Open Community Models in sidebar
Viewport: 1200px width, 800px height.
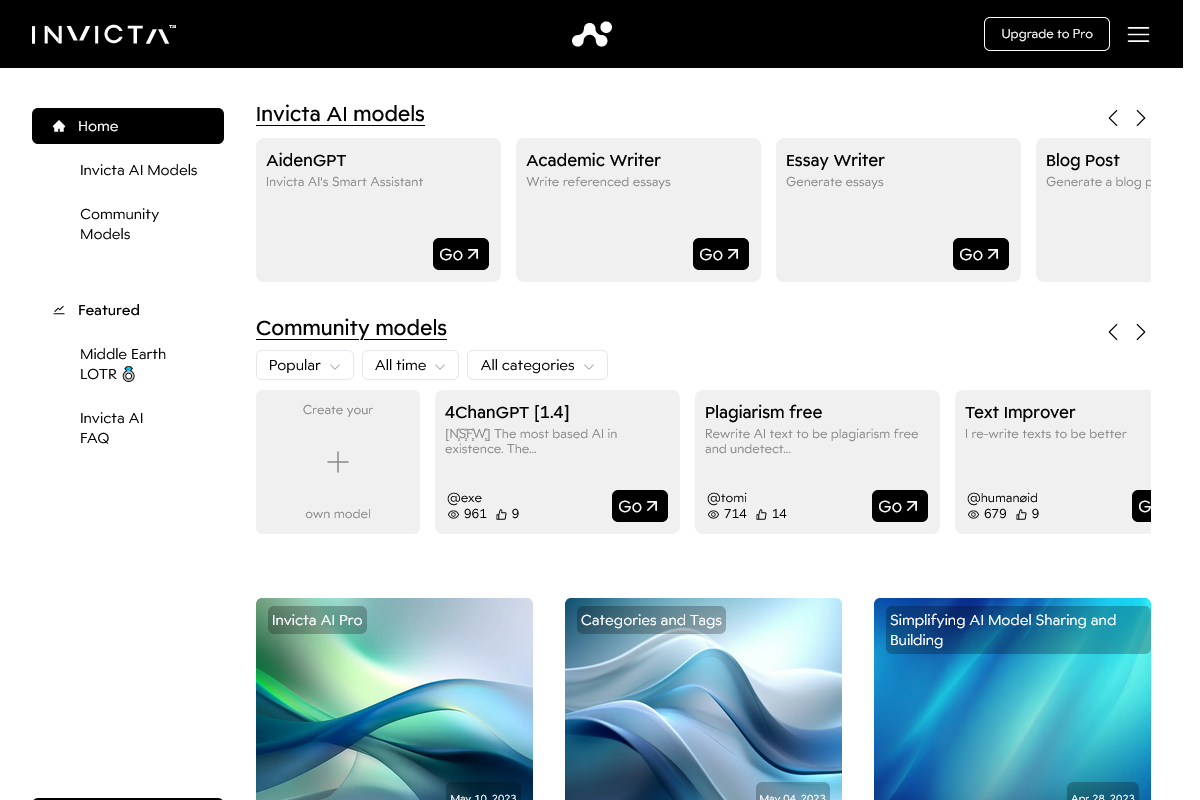point(119,224)
